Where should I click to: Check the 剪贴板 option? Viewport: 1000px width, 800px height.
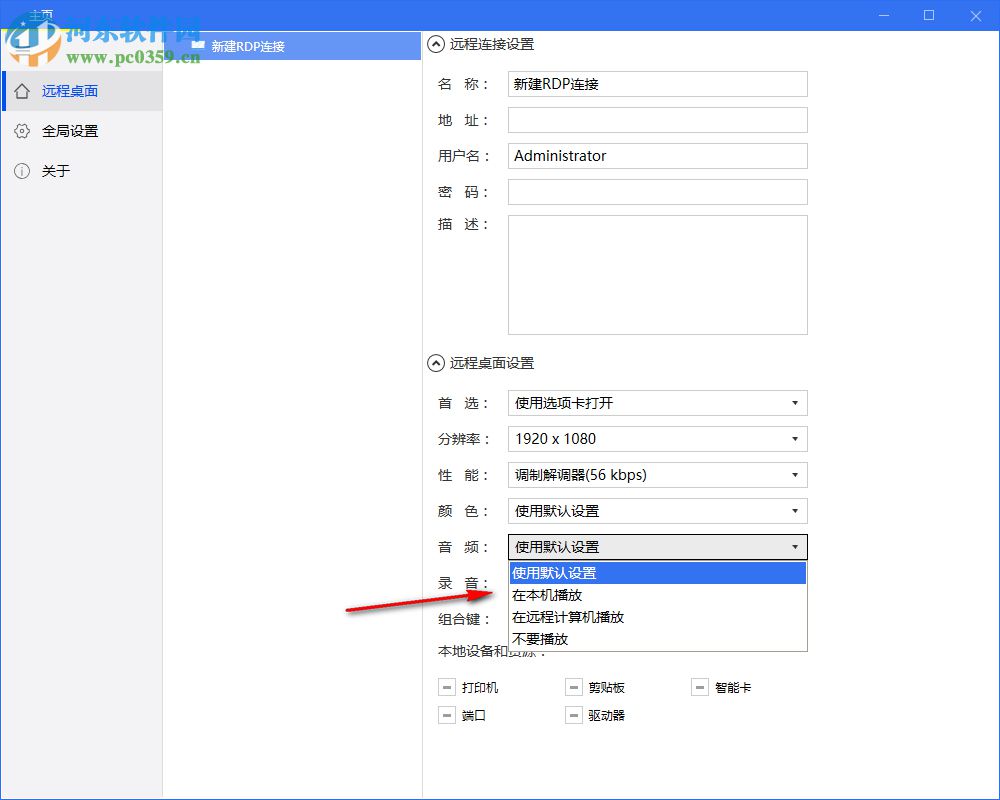coord(574,687)
